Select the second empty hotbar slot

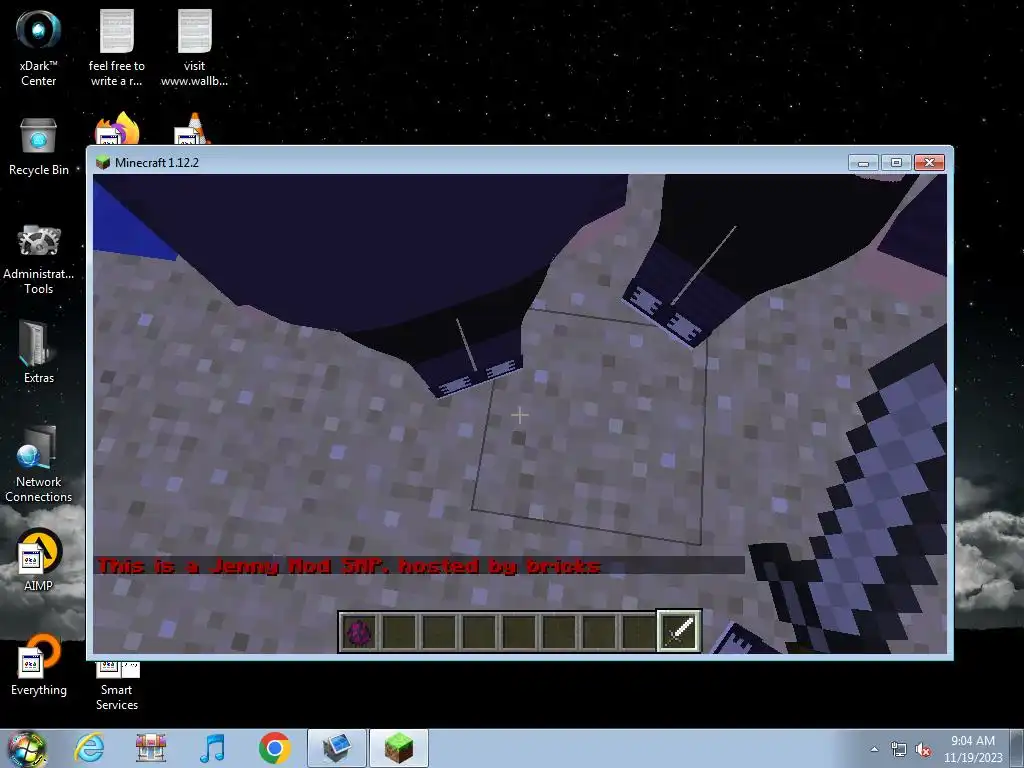point(439,632)
